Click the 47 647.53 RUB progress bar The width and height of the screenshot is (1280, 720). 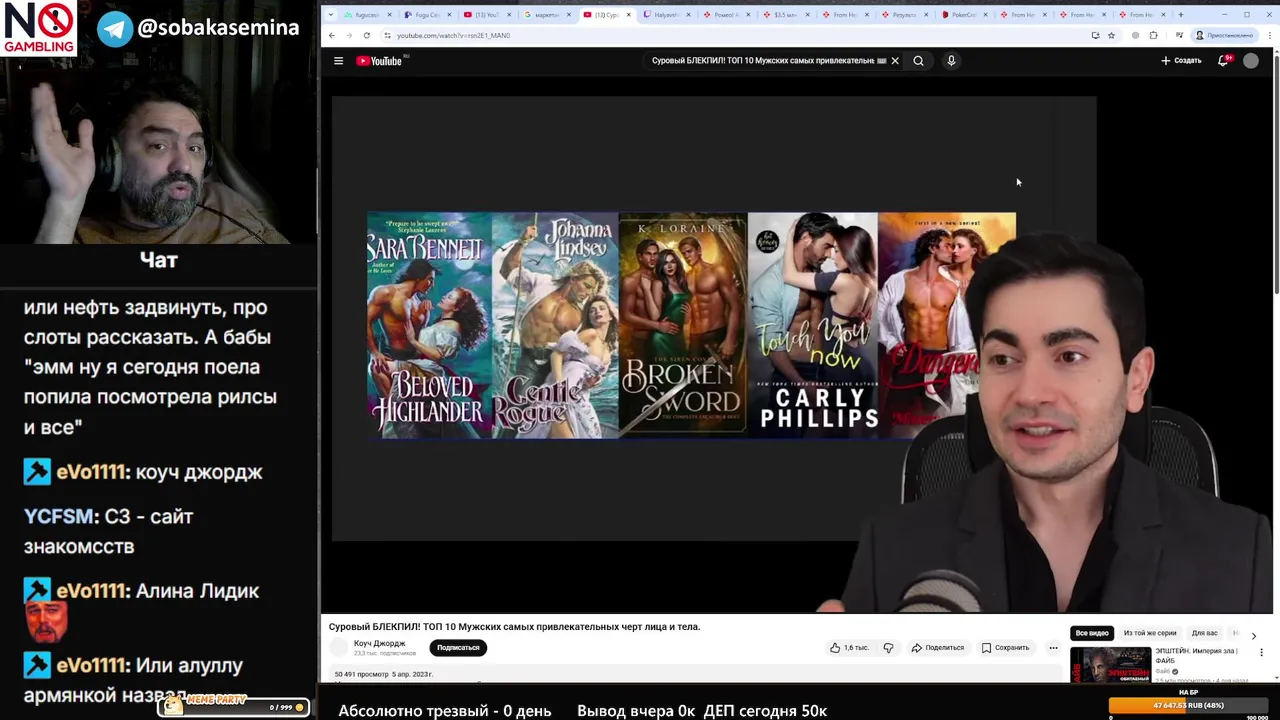point(1189,705)
